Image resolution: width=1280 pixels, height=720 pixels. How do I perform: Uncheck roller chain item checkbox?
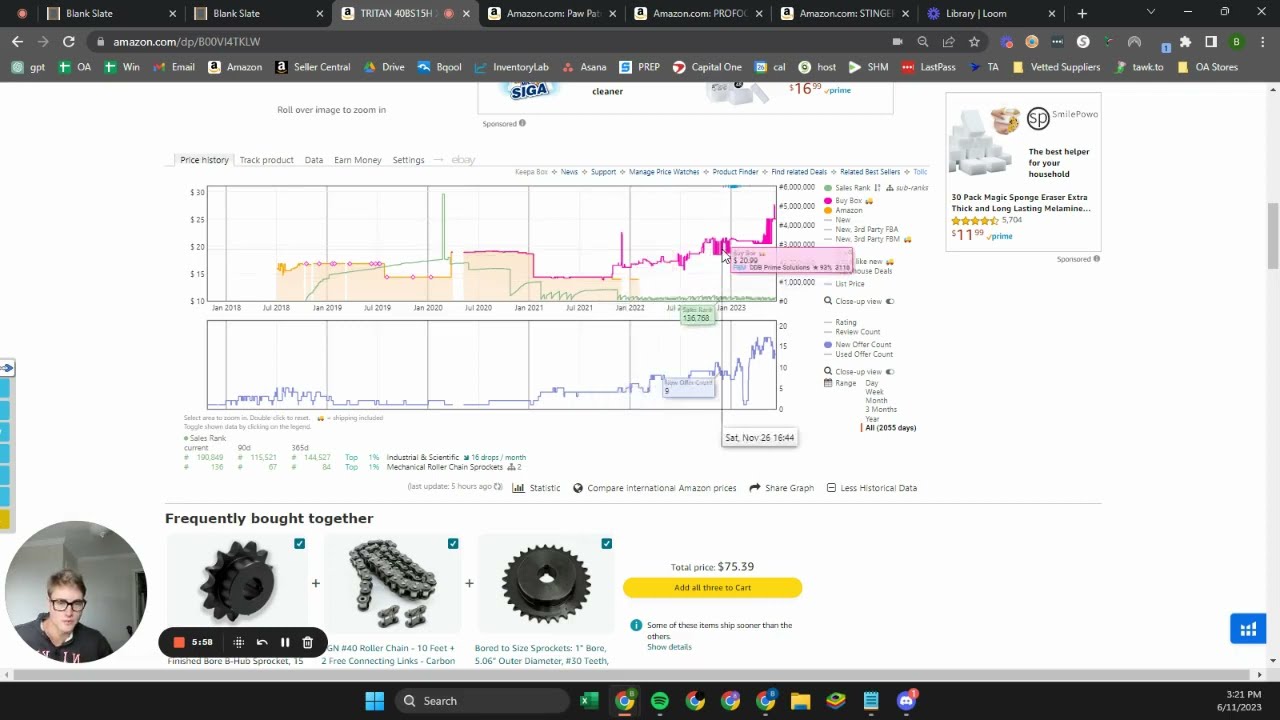click(x=453, y=544)
